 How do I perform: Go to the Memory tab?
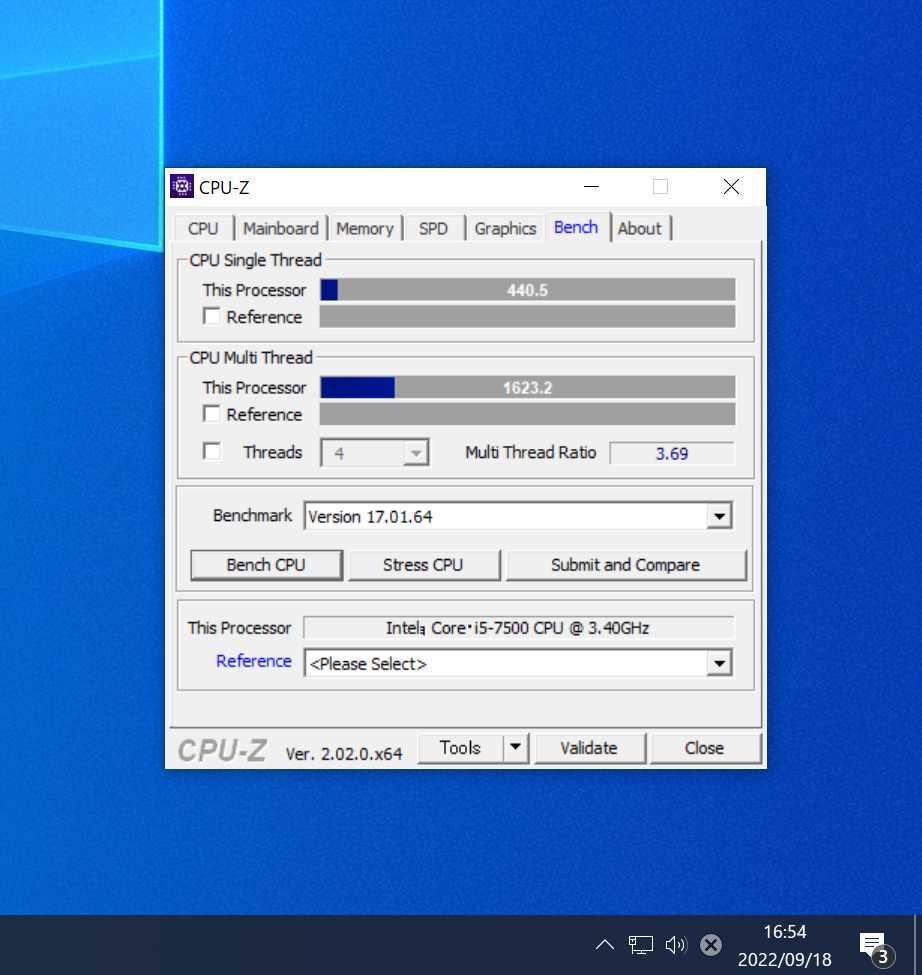tap(364, 228)
